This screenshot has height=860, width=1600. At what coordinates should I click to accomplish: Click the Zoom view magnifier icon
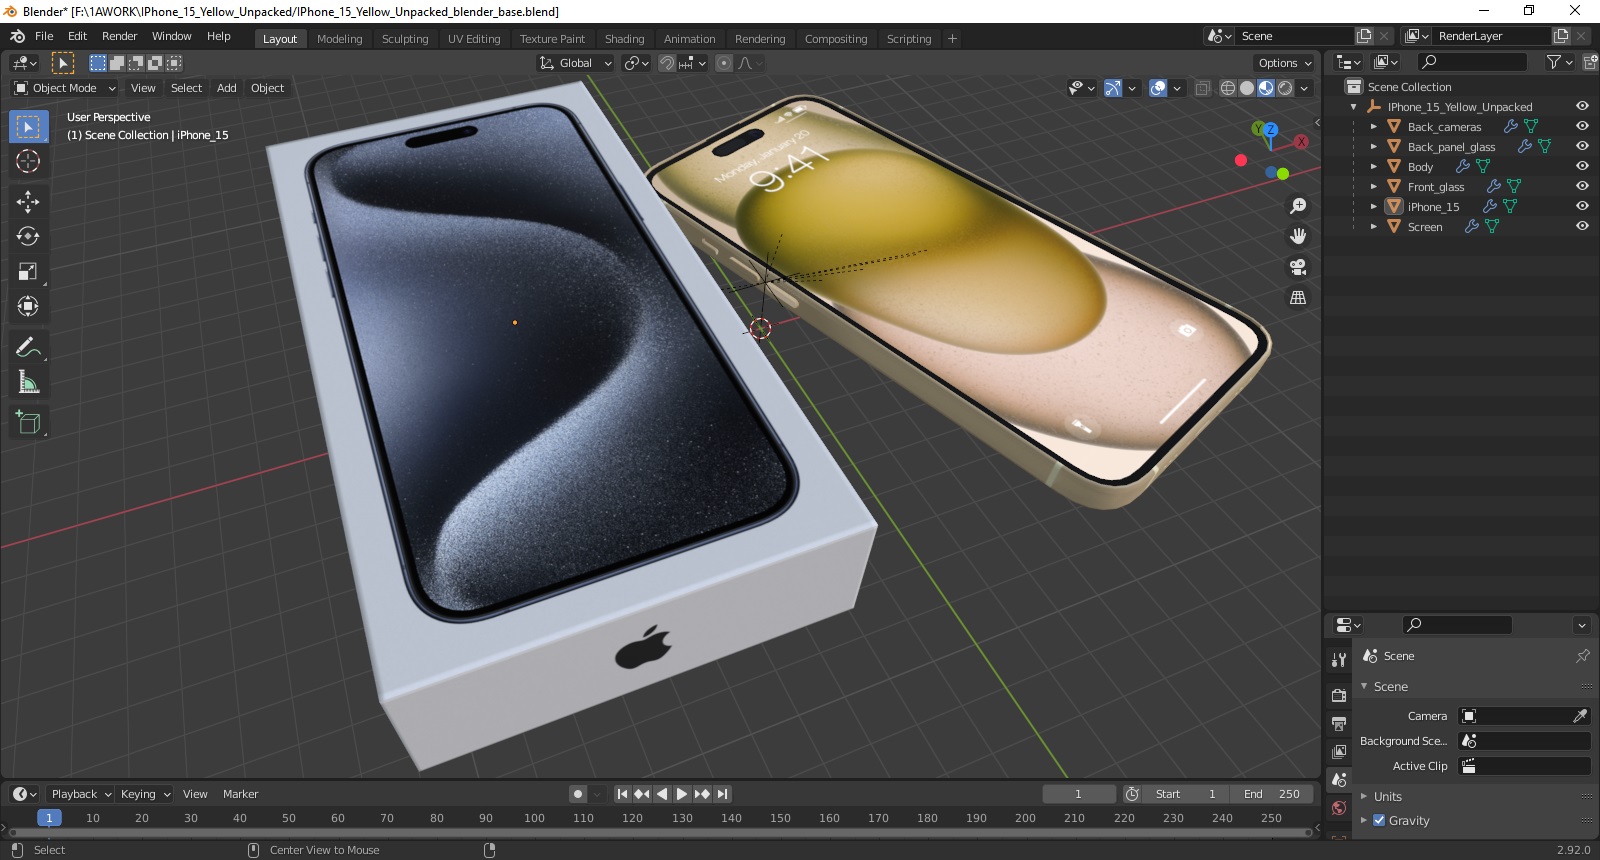coord(1298,206)
